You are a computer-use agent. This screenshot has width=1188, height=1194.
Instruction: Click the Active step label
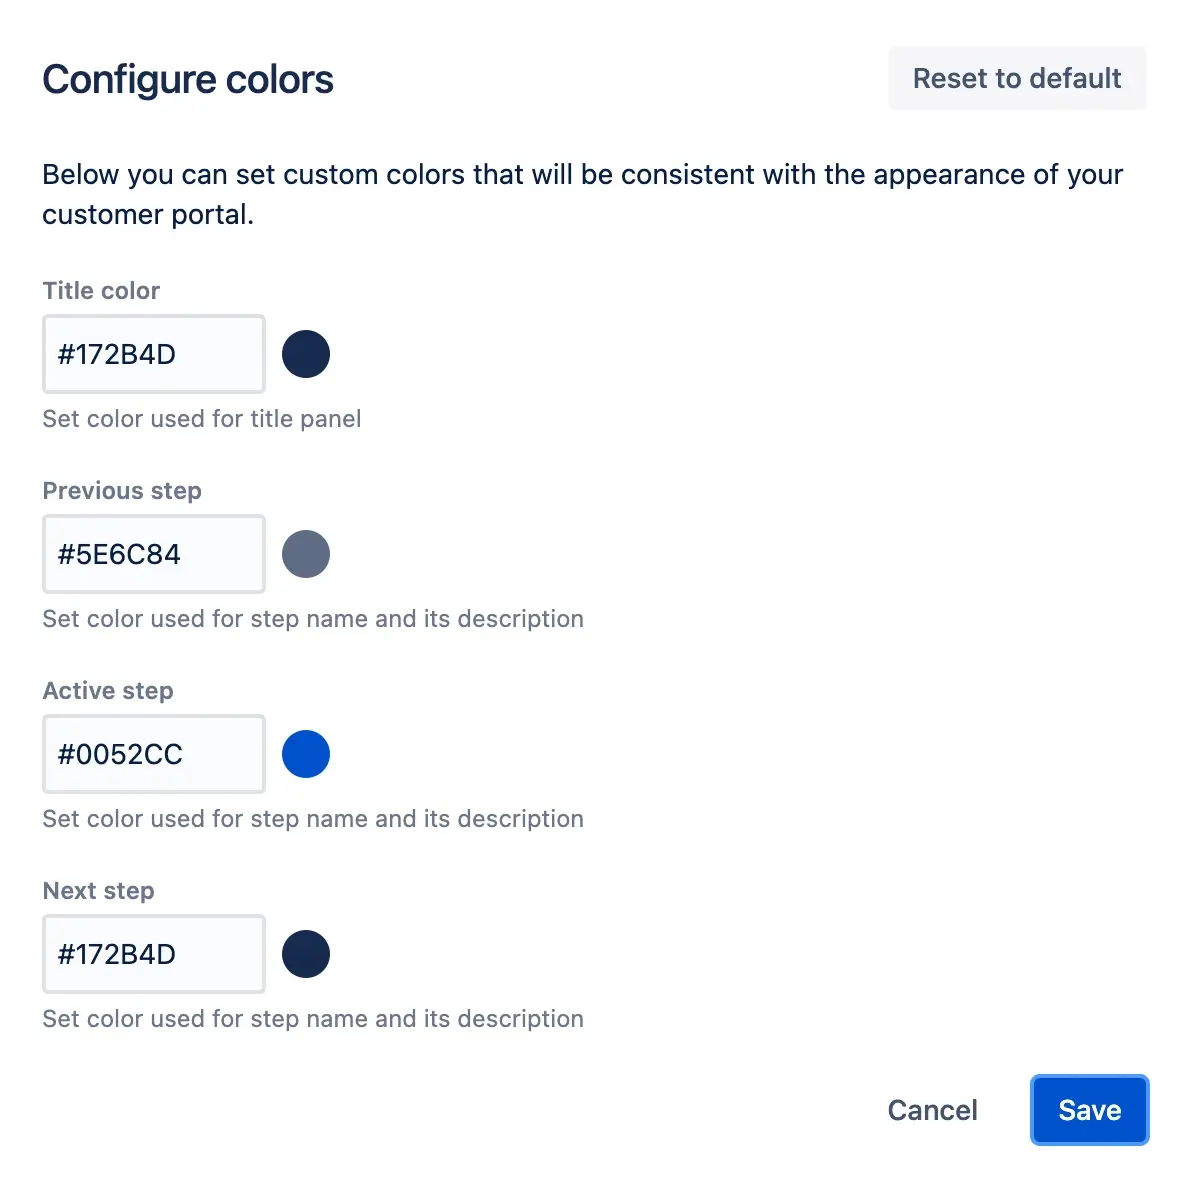107,690
